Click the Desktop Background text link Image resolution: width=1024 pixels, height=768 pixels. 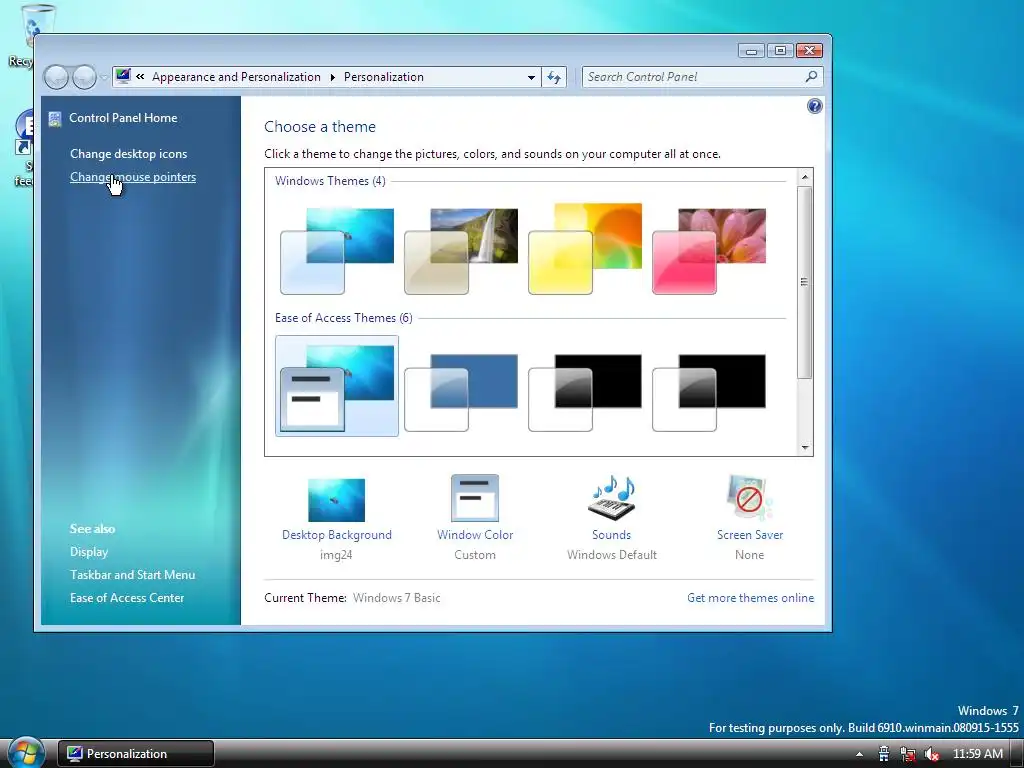[337, 535]
